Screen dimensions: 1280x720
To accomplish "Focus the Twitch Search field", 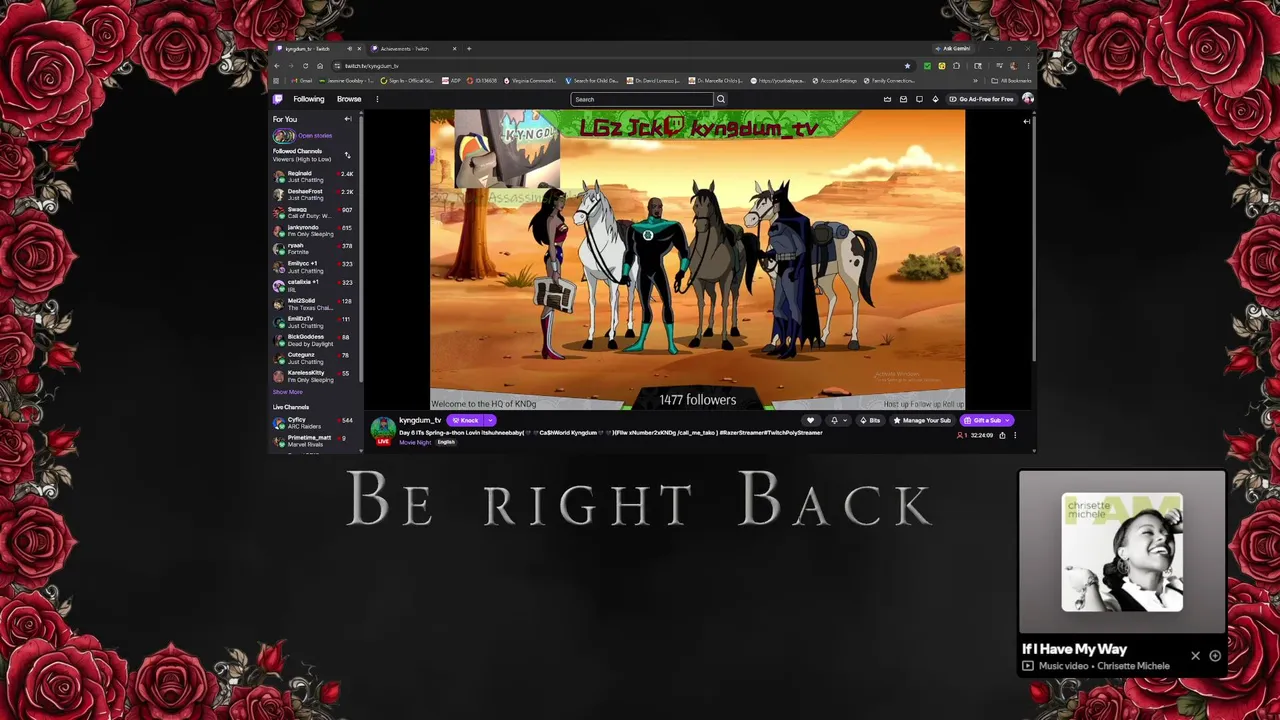I will (x=641, y=99).
